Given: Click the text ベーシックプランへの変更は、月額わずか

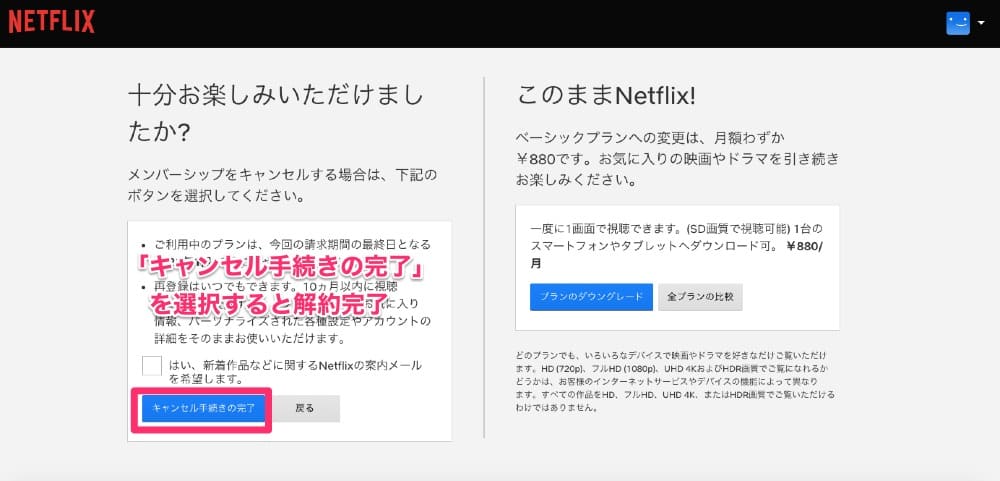Looking at the screenshot, I should pos(650,138).
